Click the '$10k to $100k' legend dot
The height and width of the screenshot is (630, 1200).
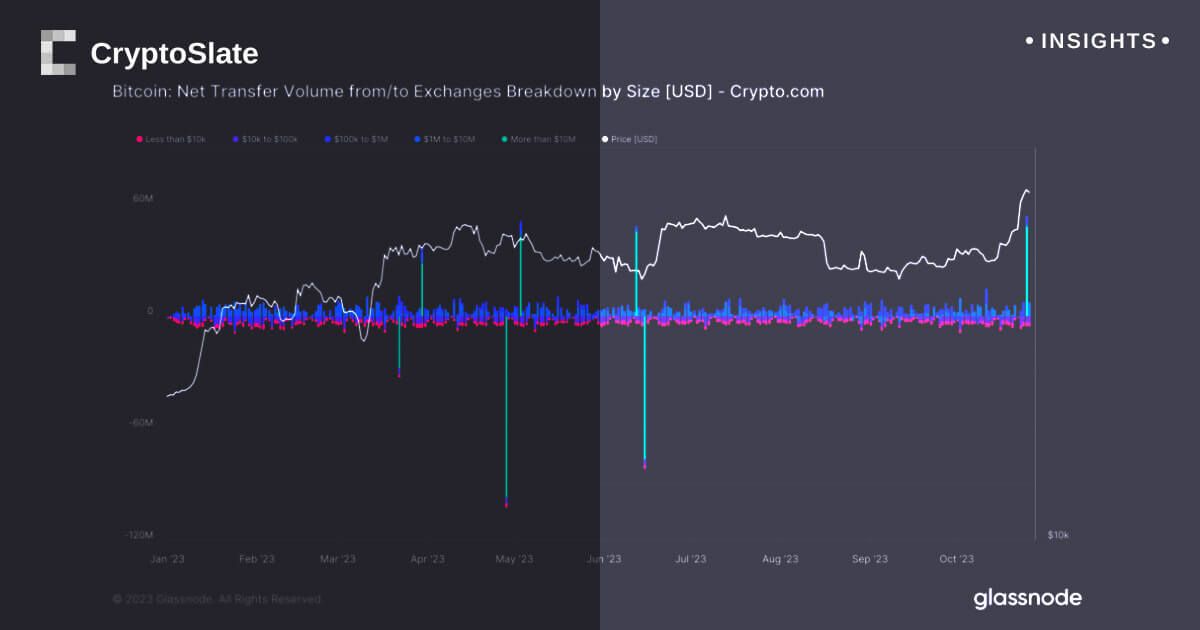pos(235,139)
